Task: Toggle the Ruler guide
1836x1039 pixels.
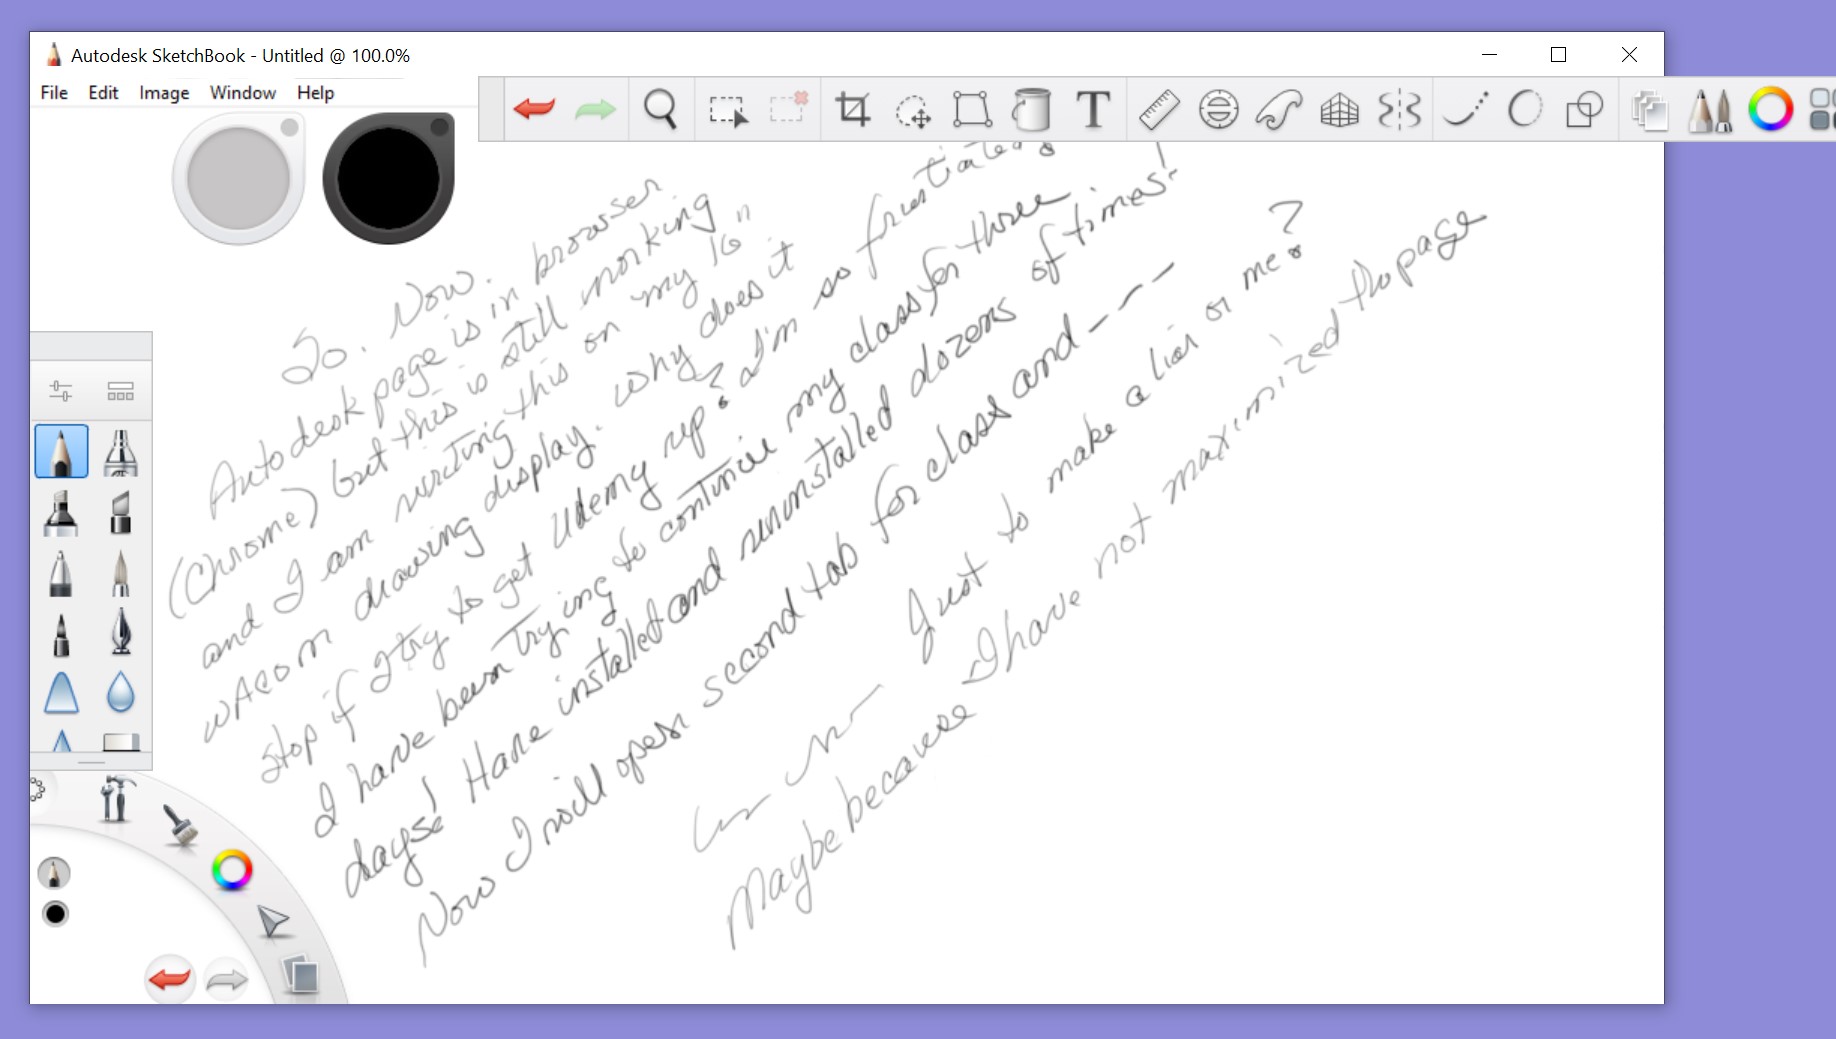Action: pos(1159,109)
